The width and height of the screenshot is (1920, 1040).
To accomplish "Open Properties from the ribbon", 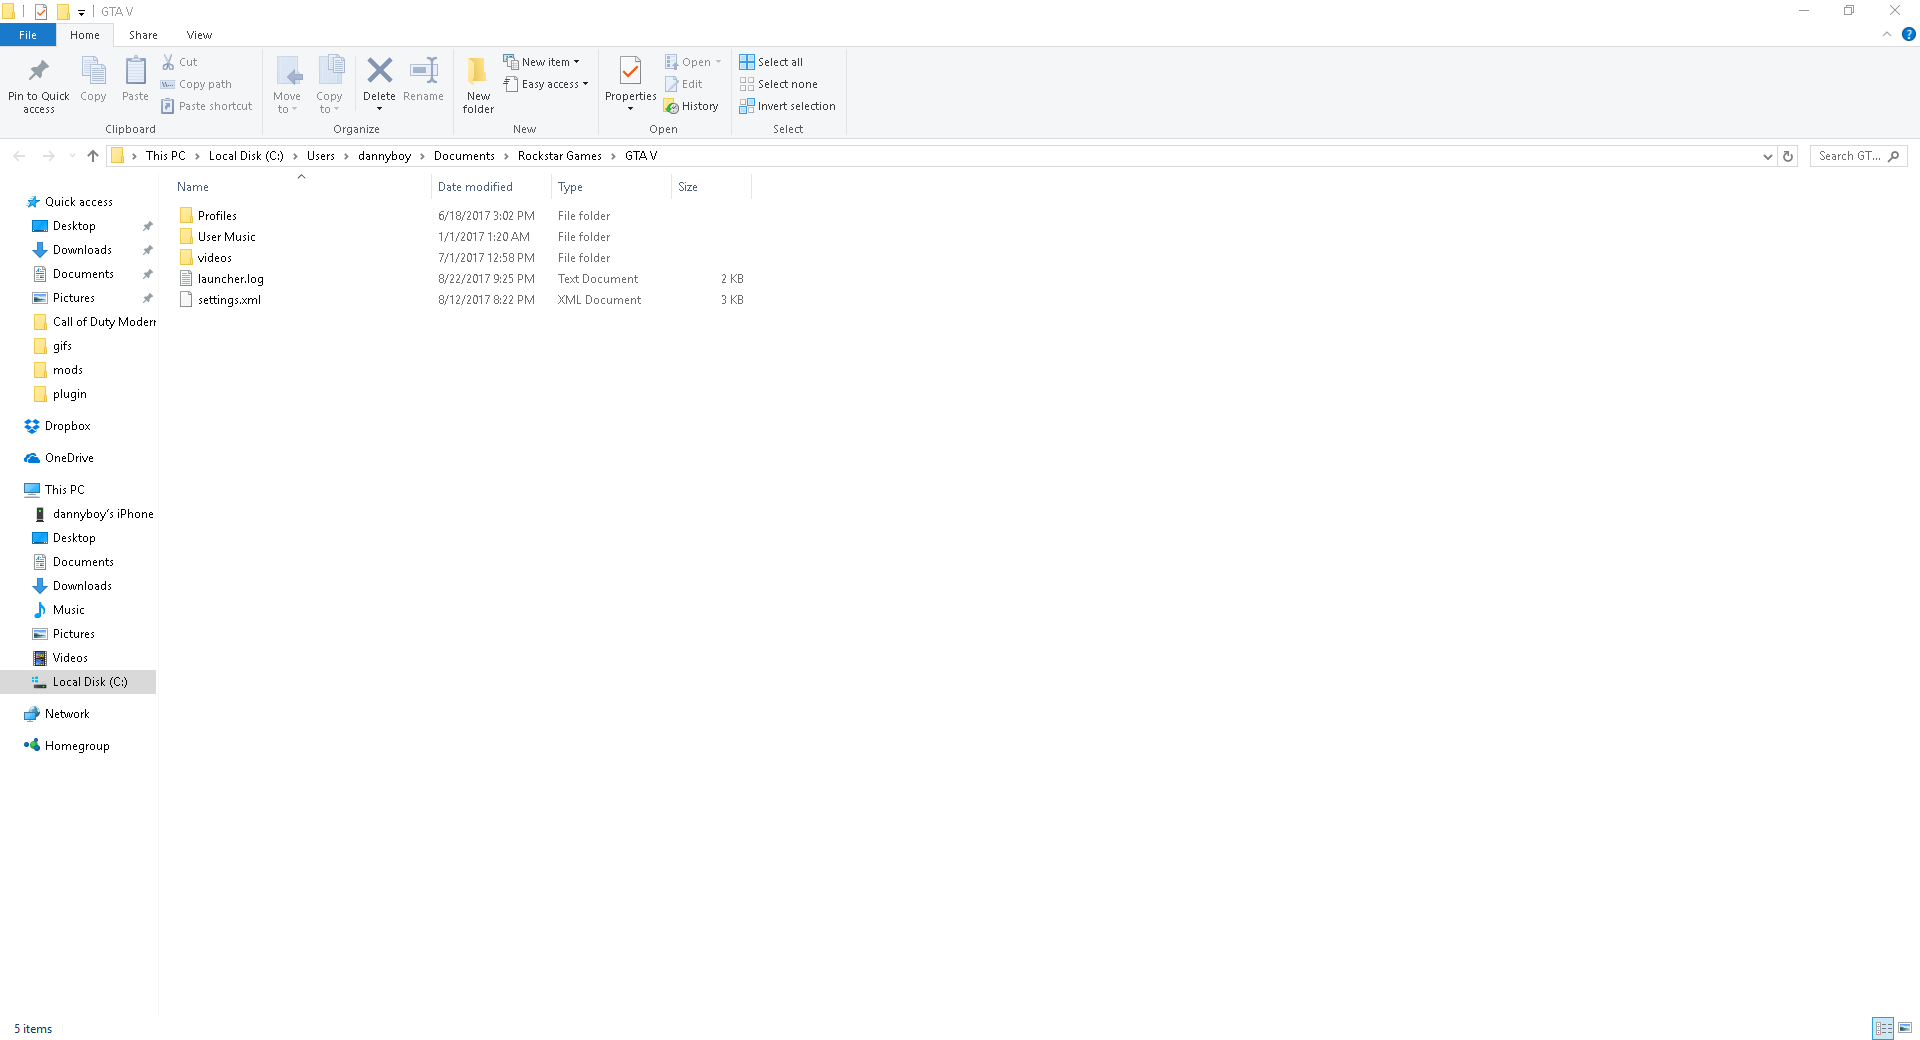I will (630, 85).
